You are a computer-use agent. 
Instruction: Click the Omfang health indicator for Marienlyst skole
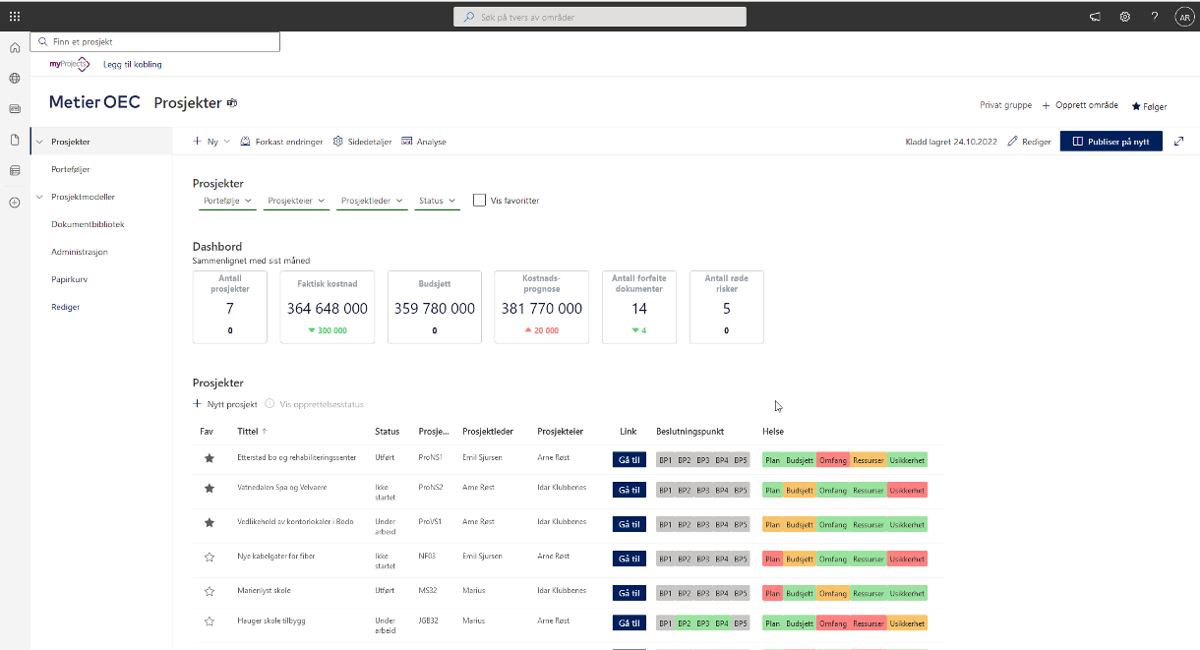point(833,592)
